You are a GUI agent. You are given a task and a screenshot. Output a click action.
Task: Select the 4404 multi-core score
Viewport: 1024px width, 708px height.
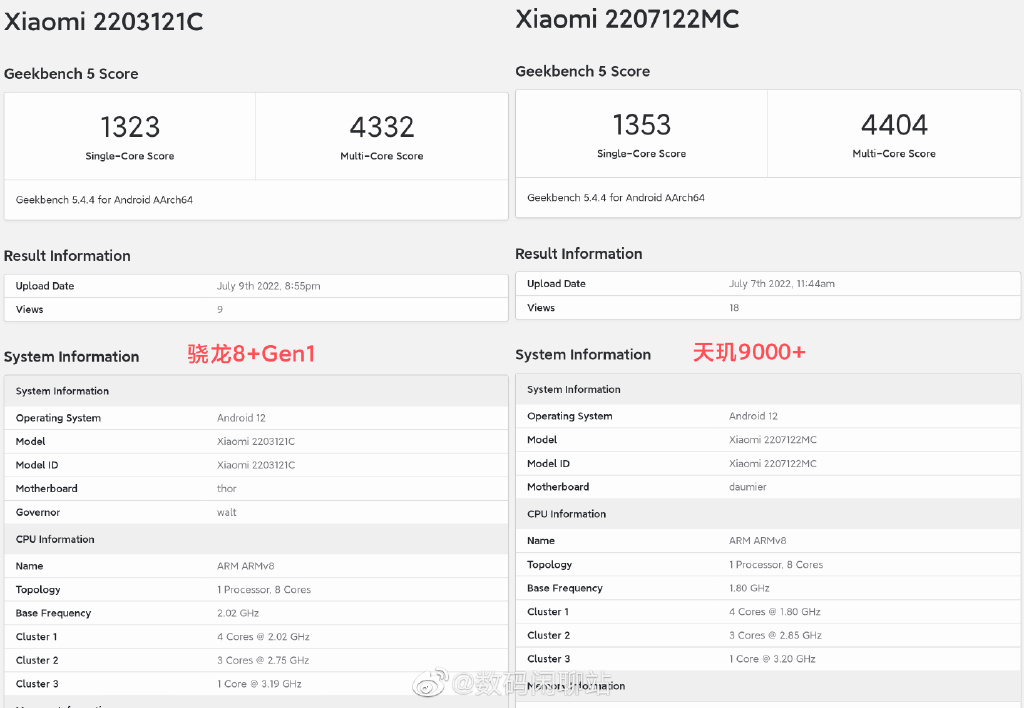894,125
